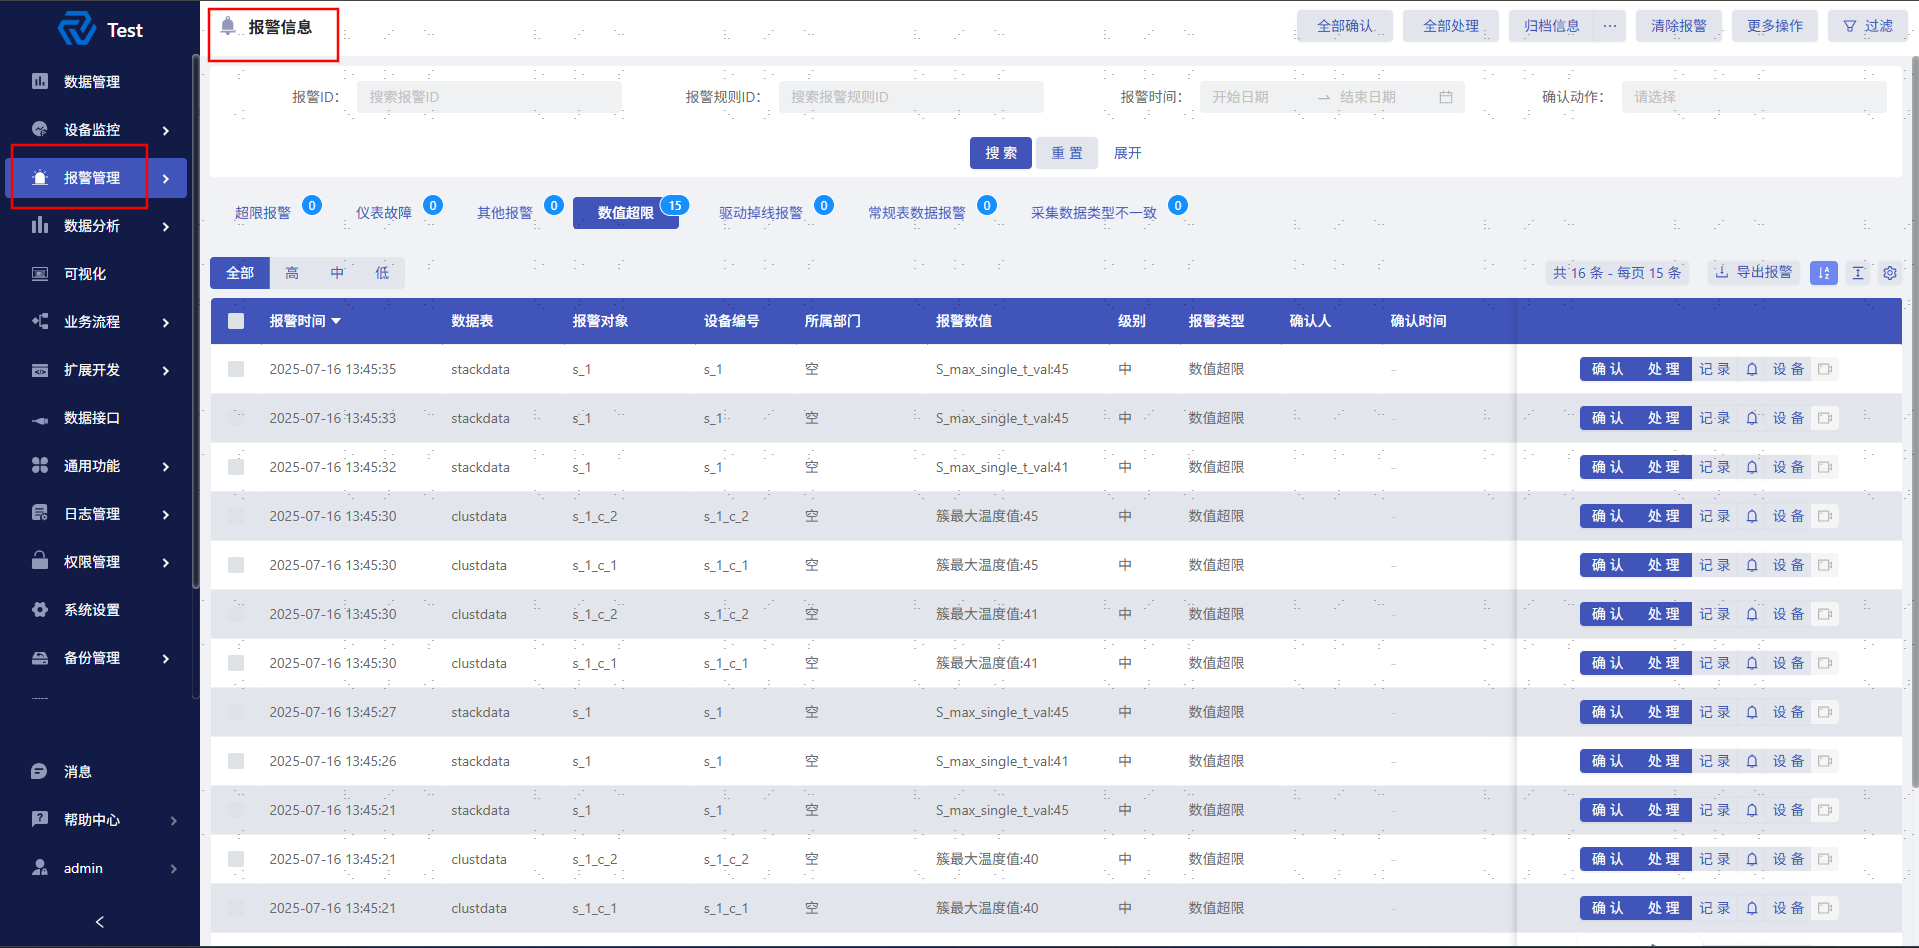Open 数据接口 from the sidebar
1919x948 pixels.
click(x=92, y=418)
